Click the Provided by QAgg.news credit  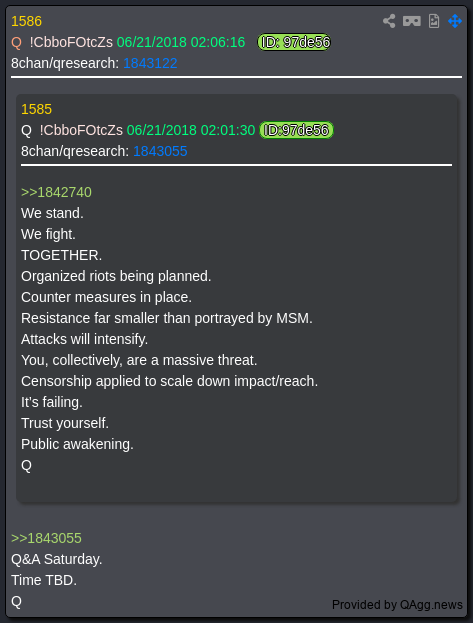(x=397, y=605)
